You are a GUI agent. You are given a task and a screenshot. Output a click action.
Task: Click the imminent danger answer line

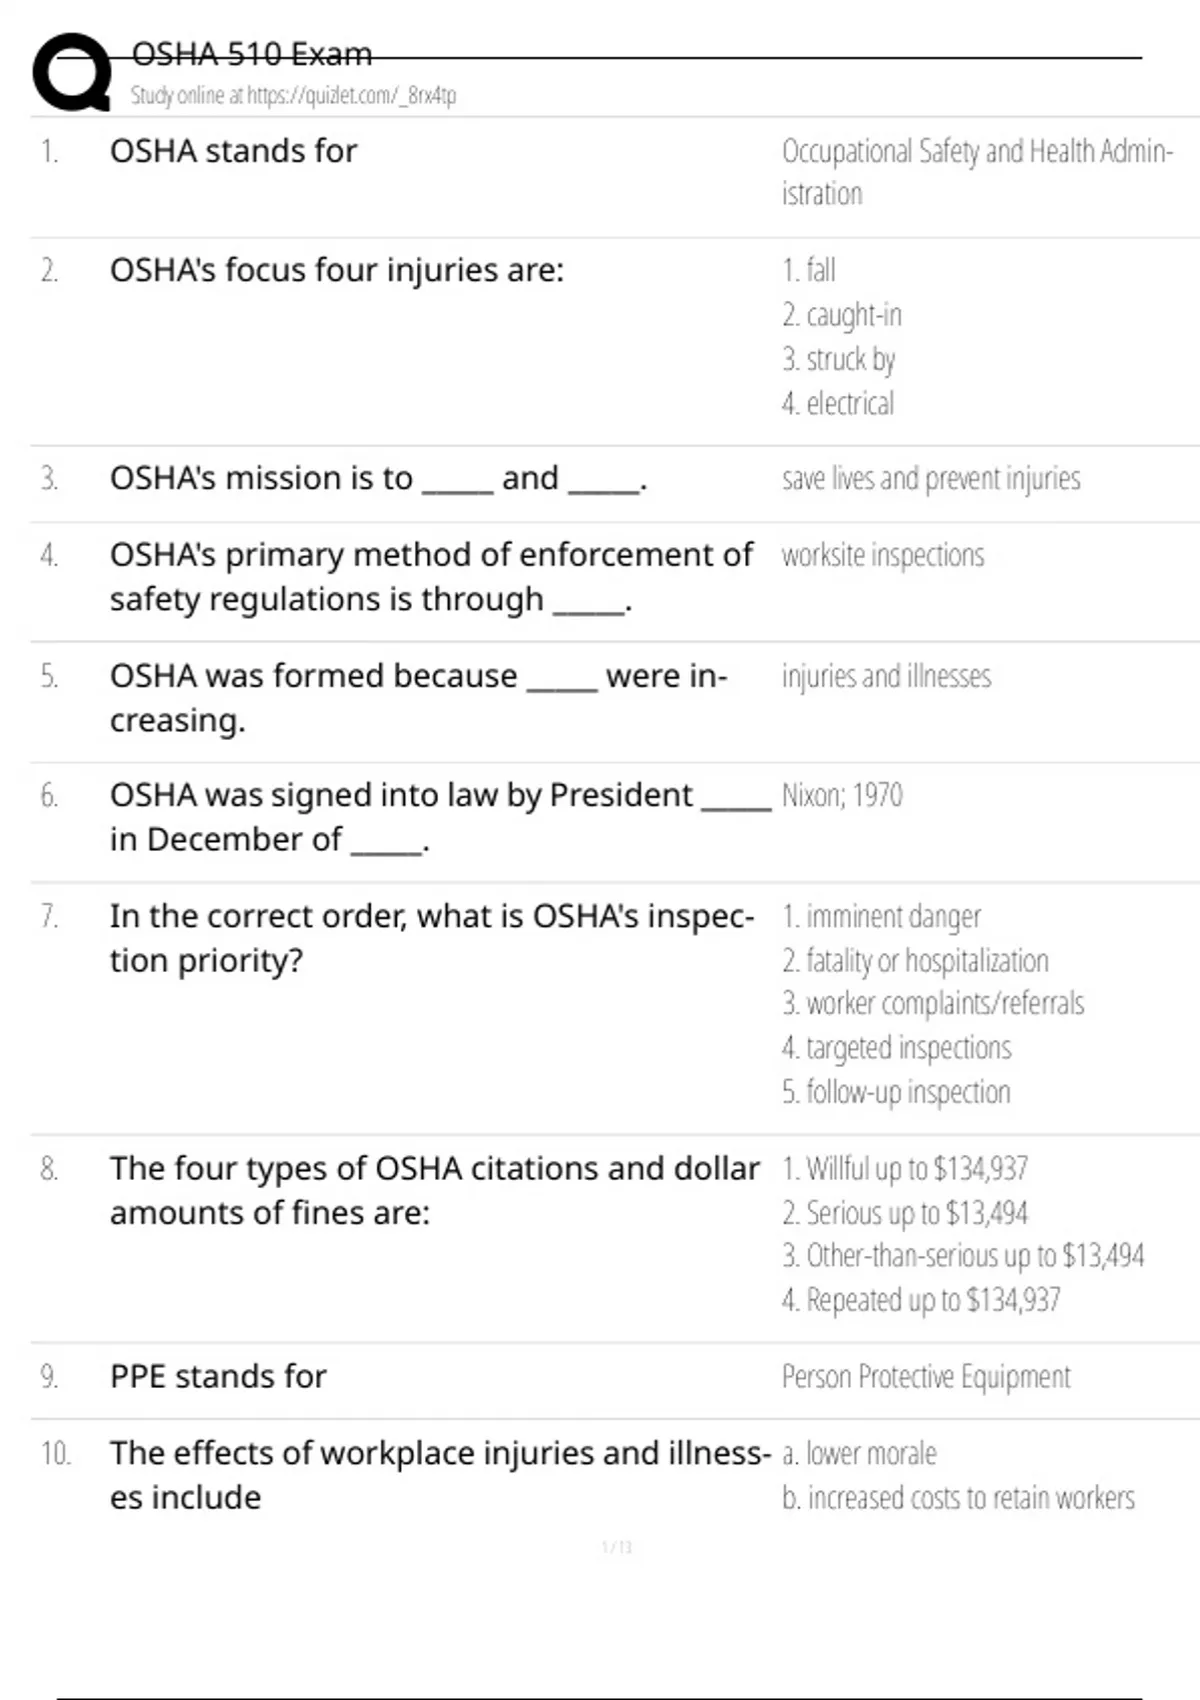(881, 916)
